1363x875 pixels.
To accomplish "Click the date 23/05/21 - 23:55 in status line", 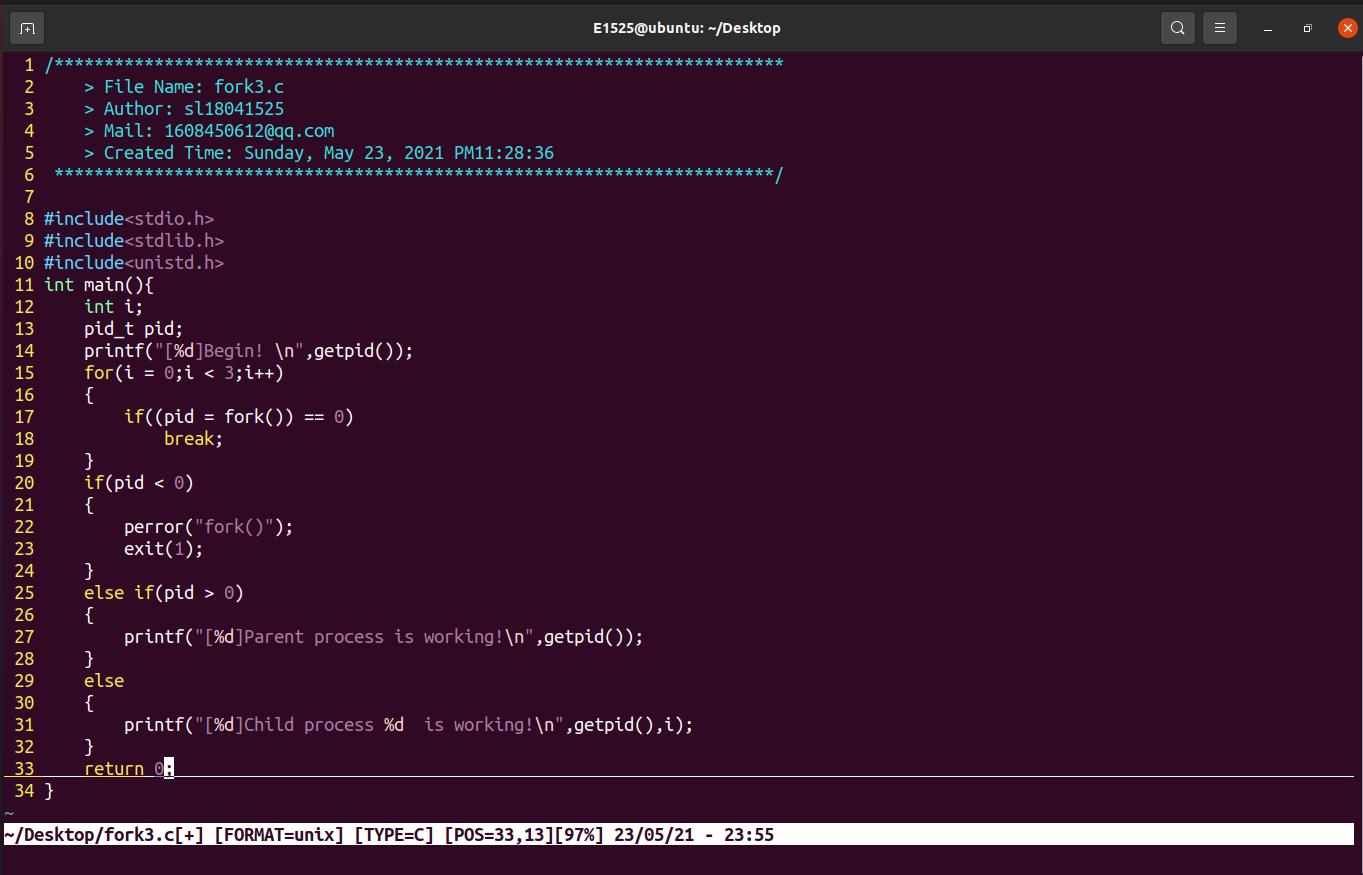I will [694, 835].
